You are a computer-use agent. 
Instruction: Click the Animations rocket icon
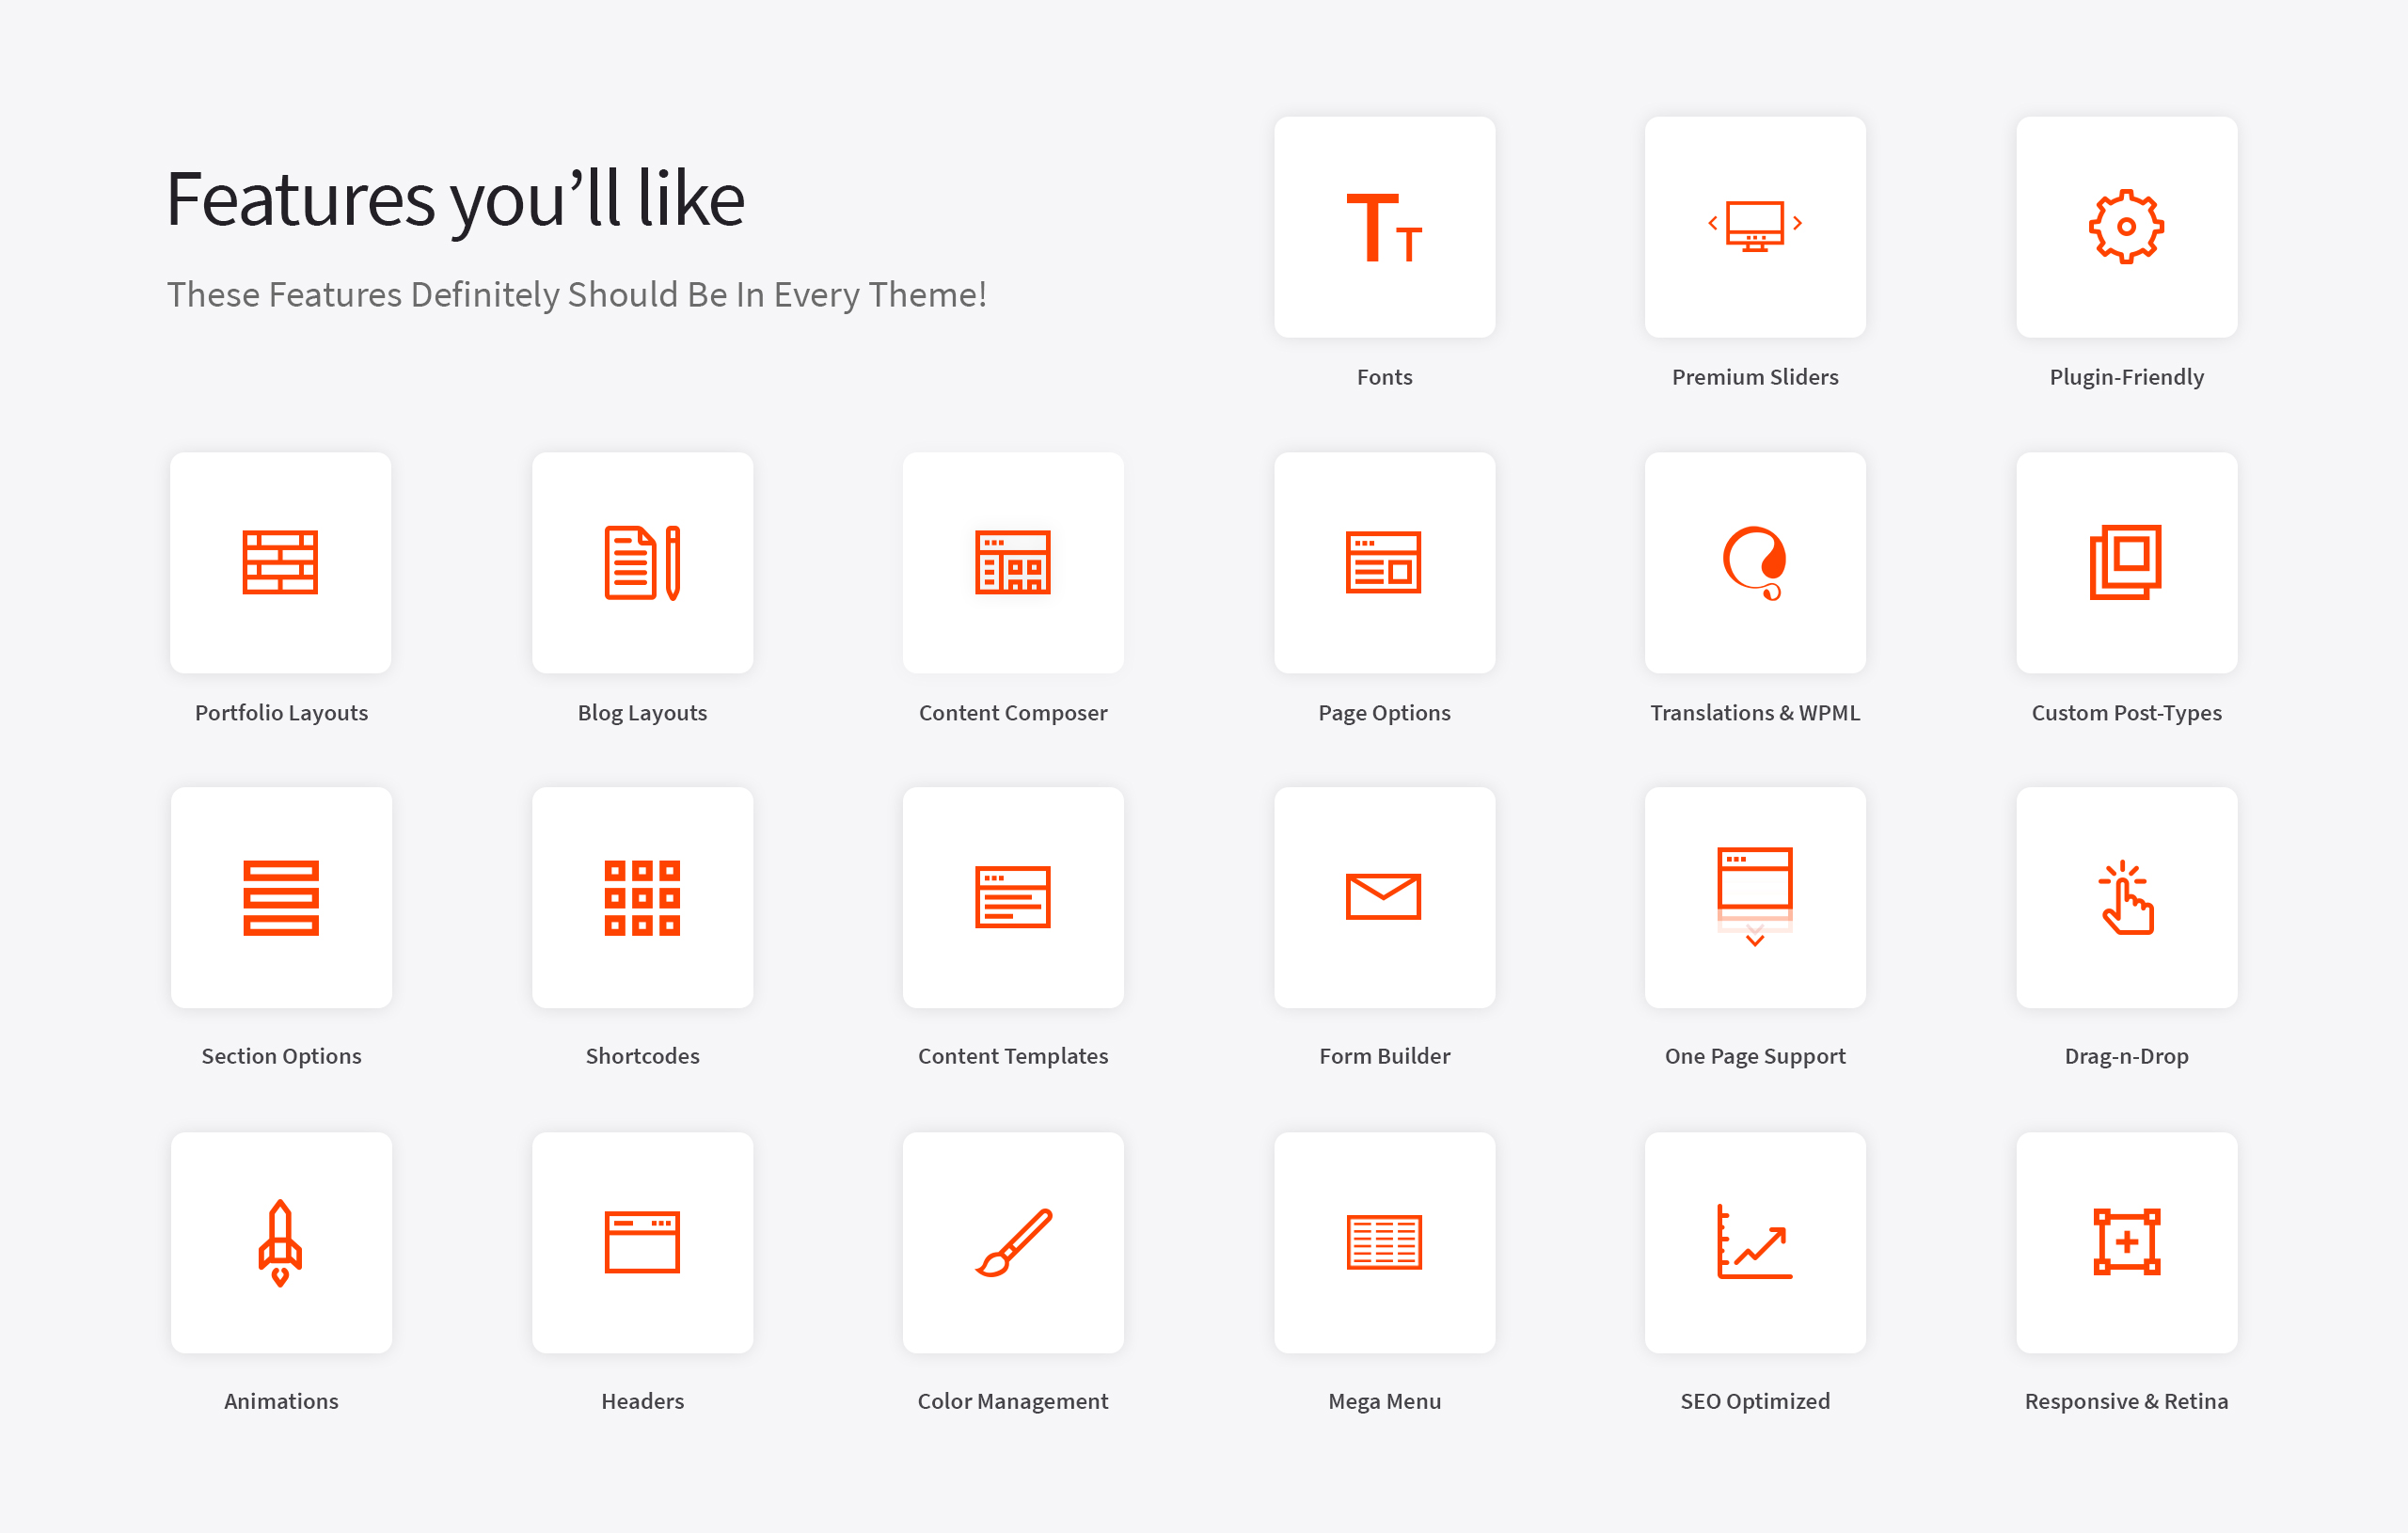[281, 1242]
